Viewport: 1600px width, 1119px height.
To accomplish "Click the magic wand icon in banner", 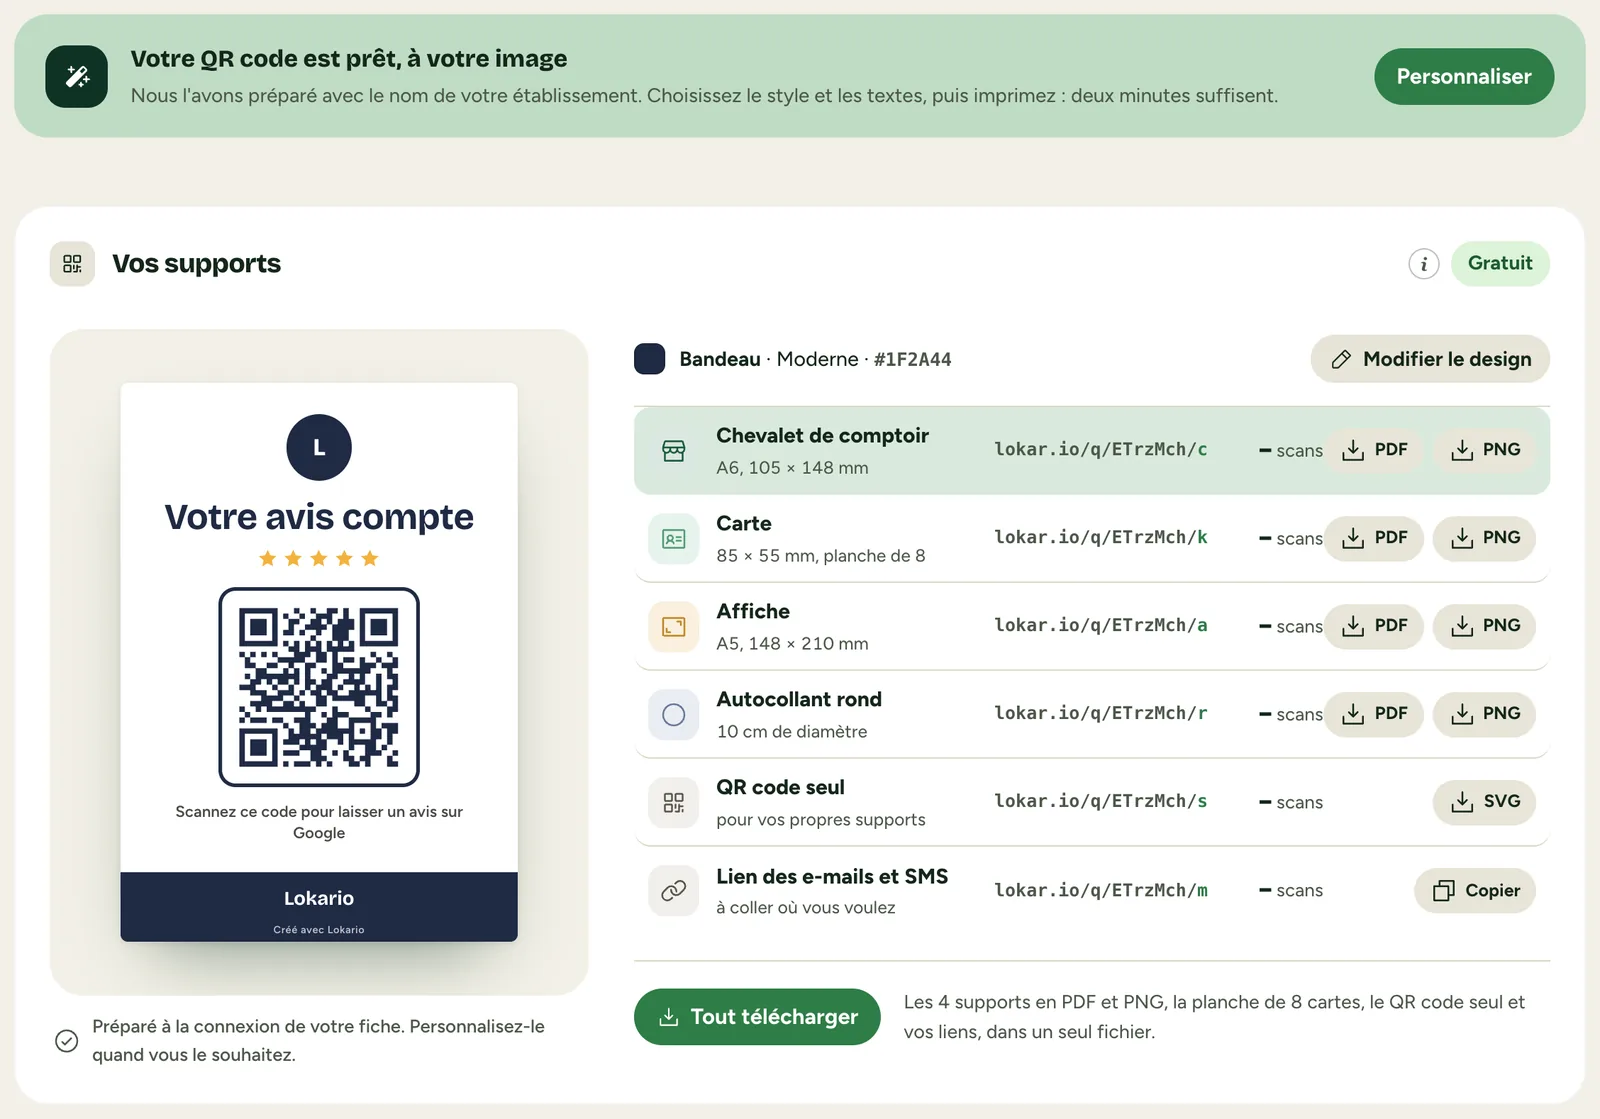I will pyautogui.click(x=76, y=76).
